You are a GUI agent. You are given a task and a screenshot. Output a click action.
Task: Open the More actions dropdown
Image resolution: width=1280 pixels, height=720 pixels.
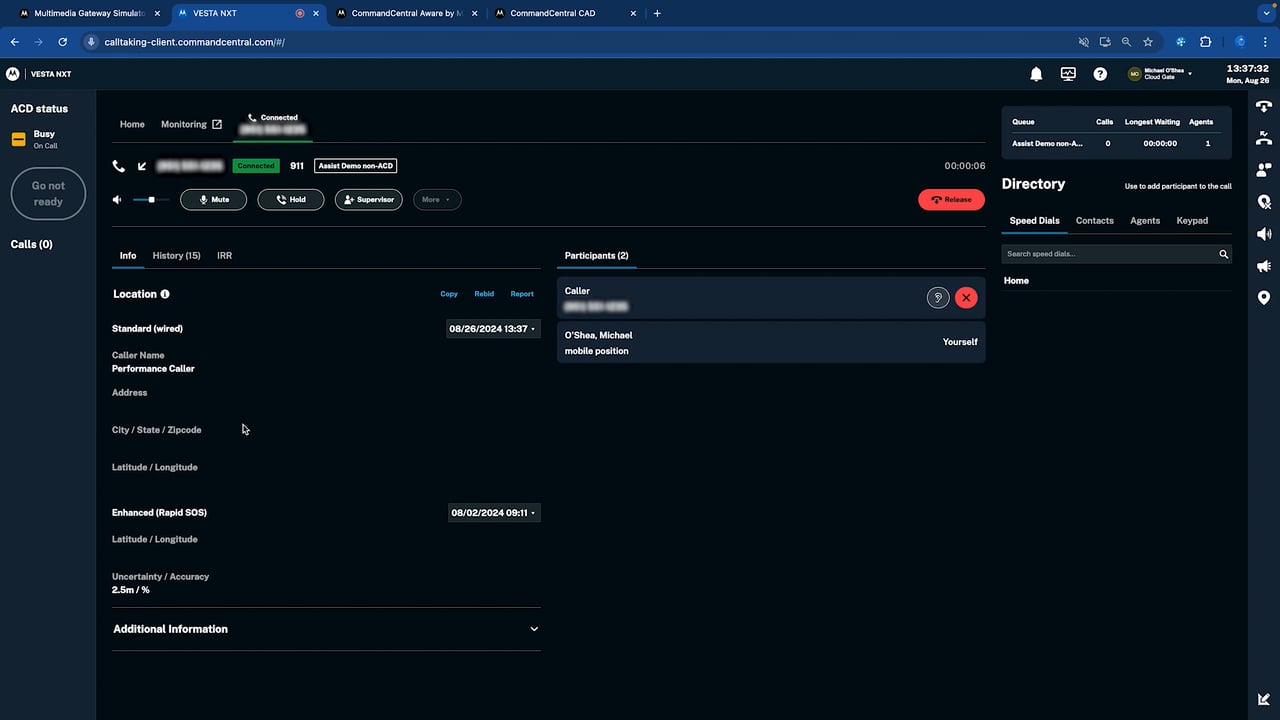click(437, 200)
